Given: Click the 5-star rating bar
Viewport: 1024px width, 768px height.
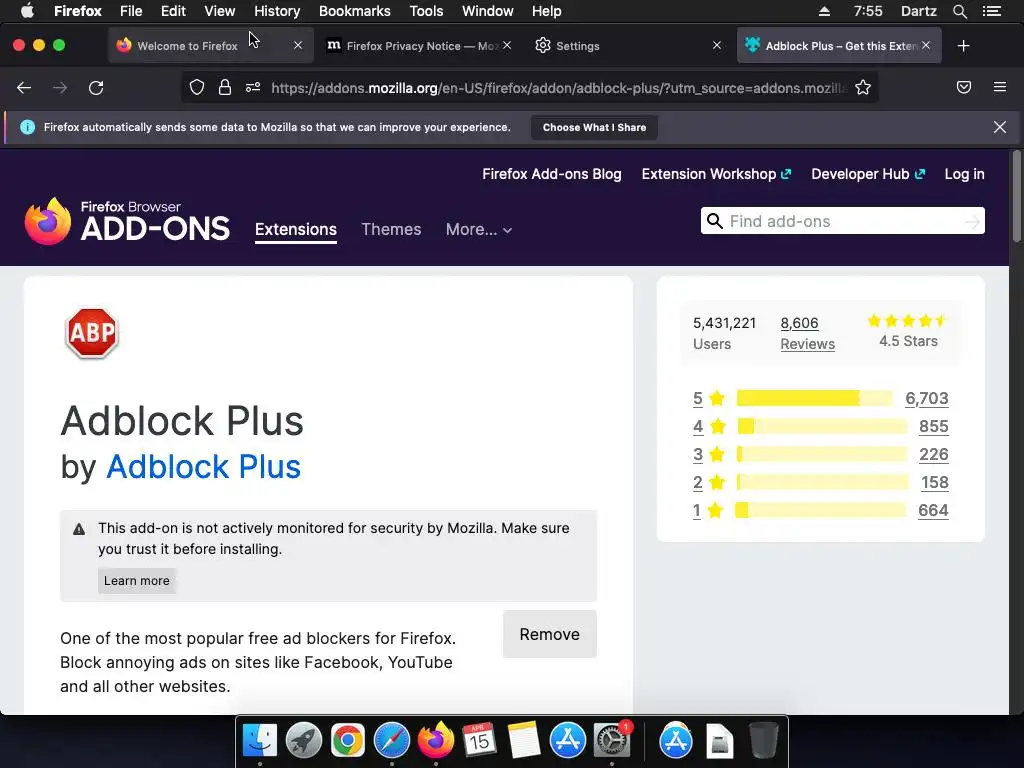Looking at the screenshot, I should pos(814,398).
